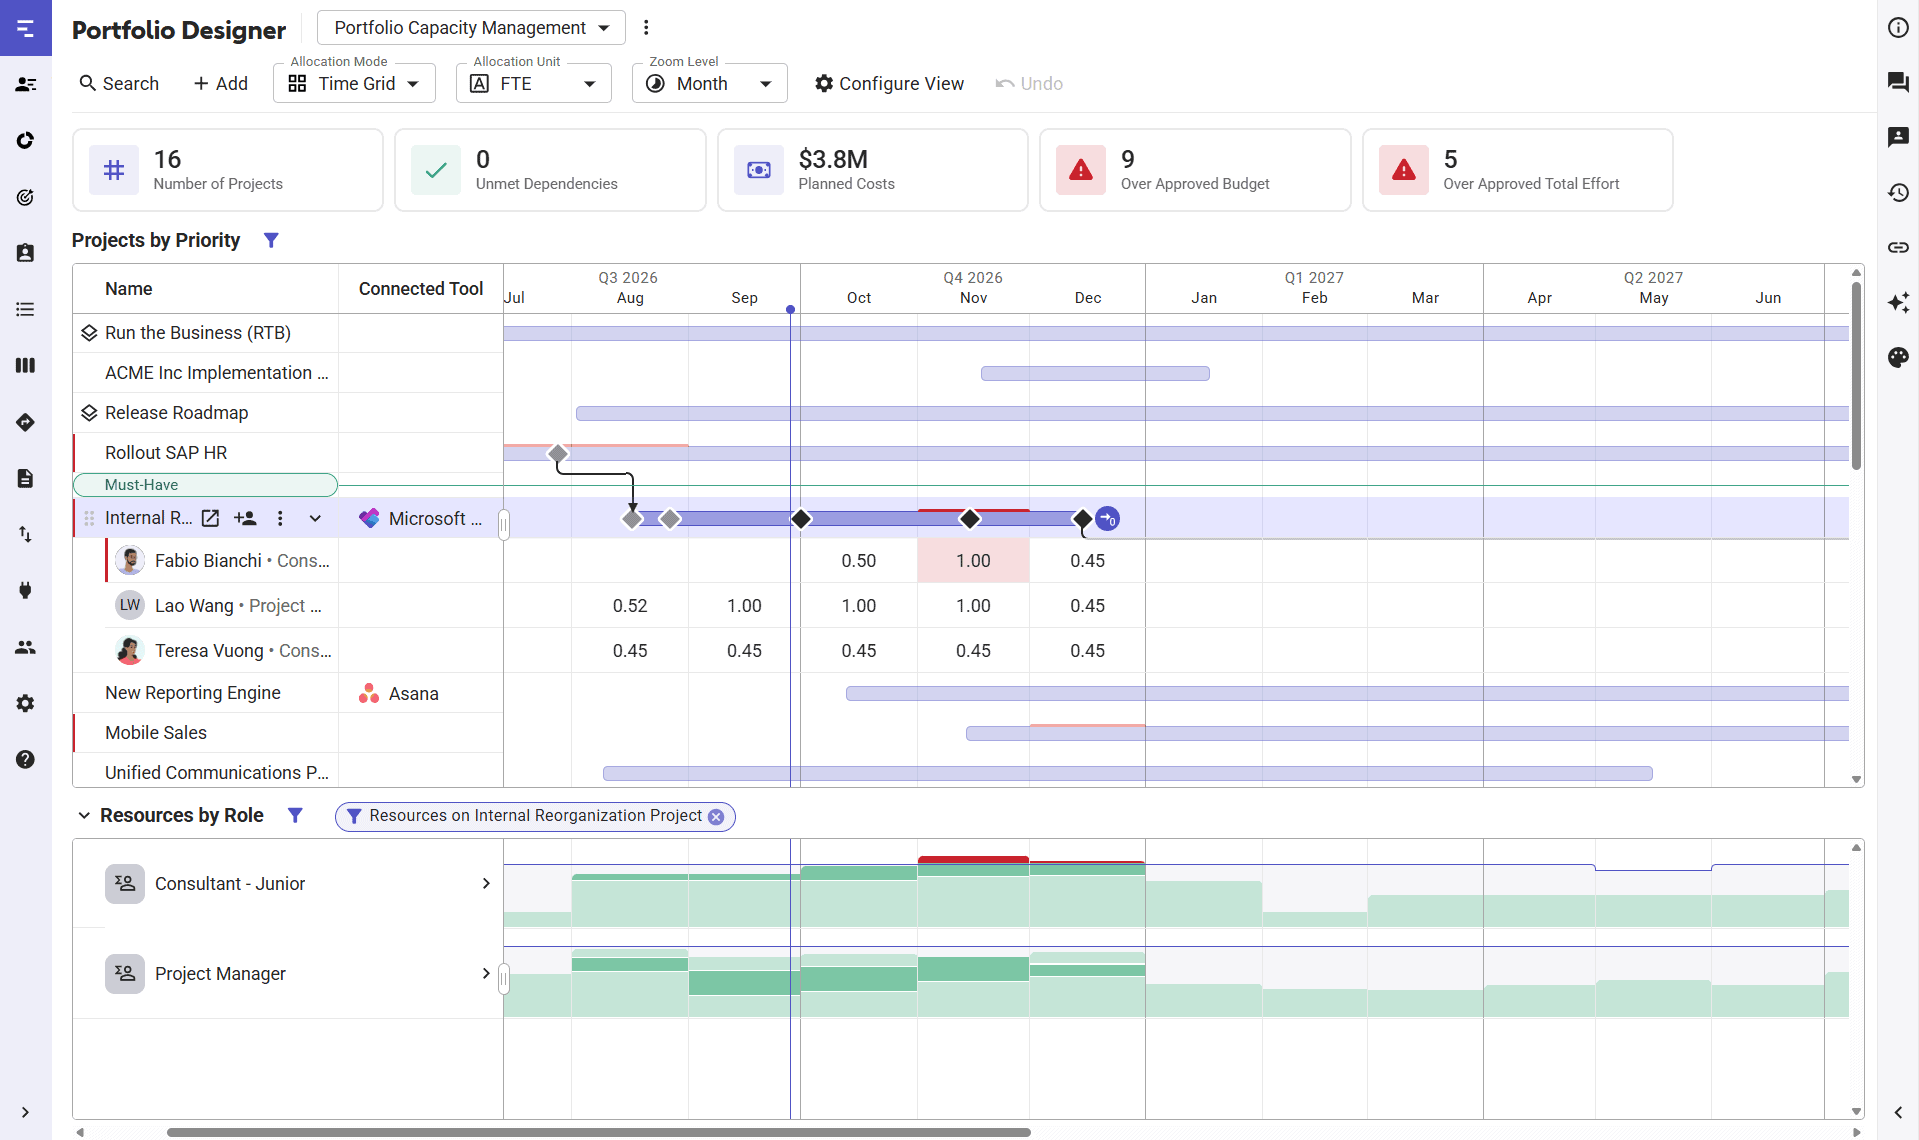
Task: Expand the Project Manager role row
Action: (x=486, y=973)
